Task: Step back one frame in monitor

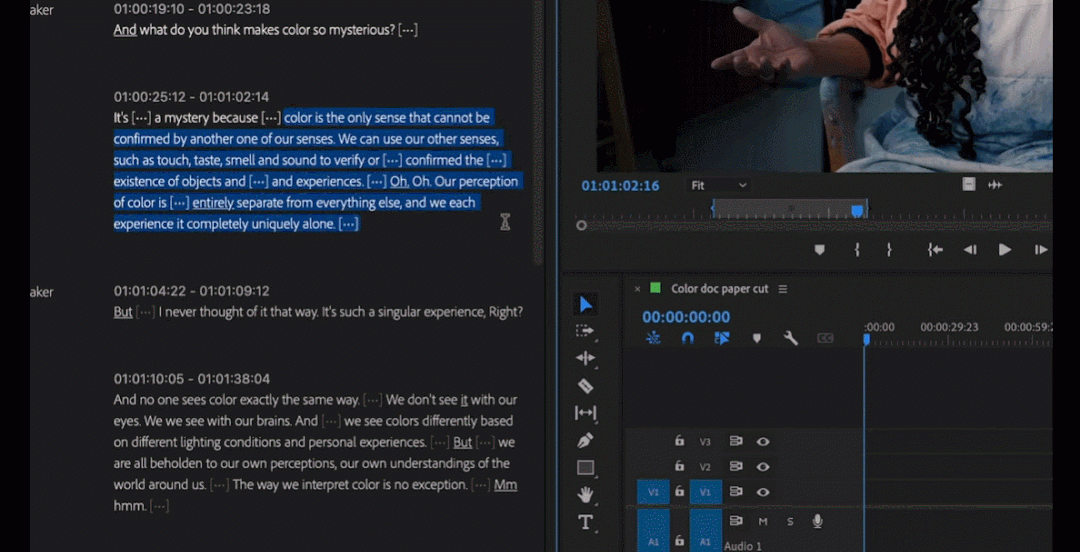Action: (x=970, y=249)
